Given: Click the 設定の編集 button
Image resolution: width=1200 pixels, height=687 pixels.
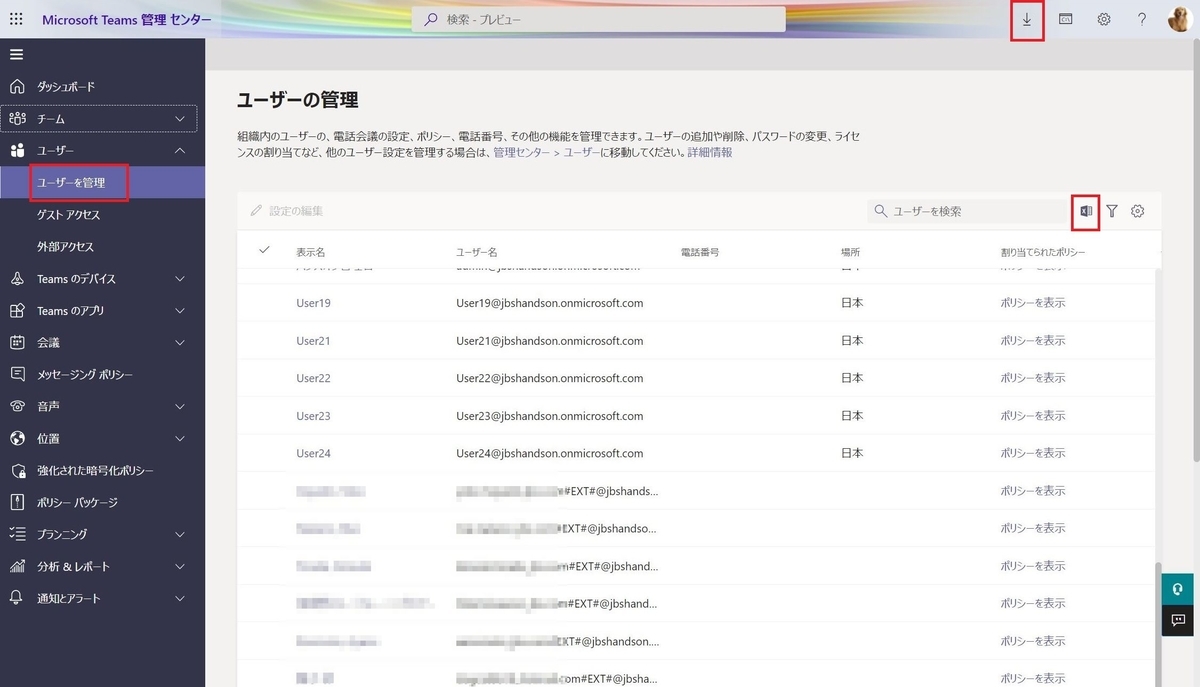Looking at the screenshot, I should pyautogui.click(x=287, y=211).
